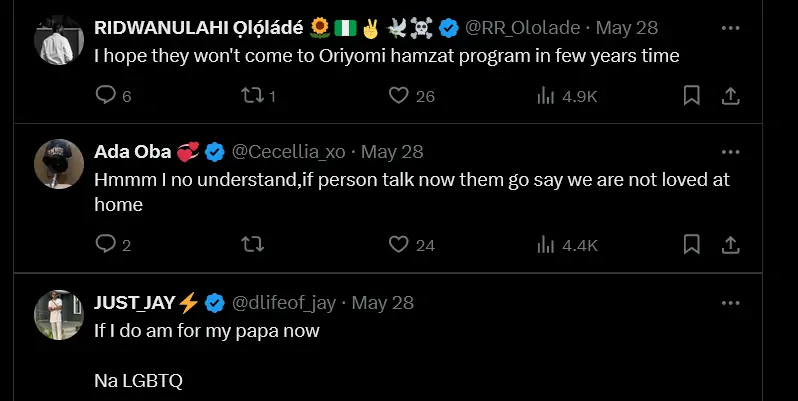View analytics showing 4.4K views
Screen dimensions: 798x401
(546, 244)
